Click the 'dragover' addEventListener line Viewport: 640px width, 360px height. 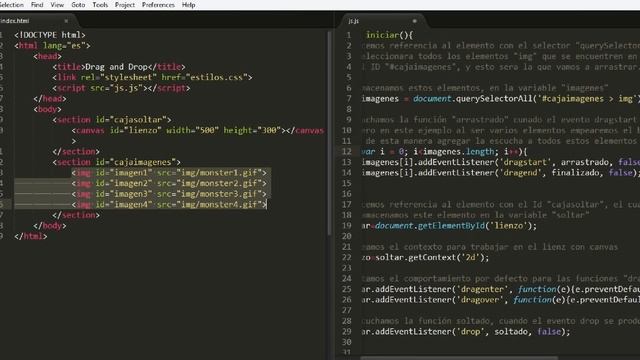point(501,300)
